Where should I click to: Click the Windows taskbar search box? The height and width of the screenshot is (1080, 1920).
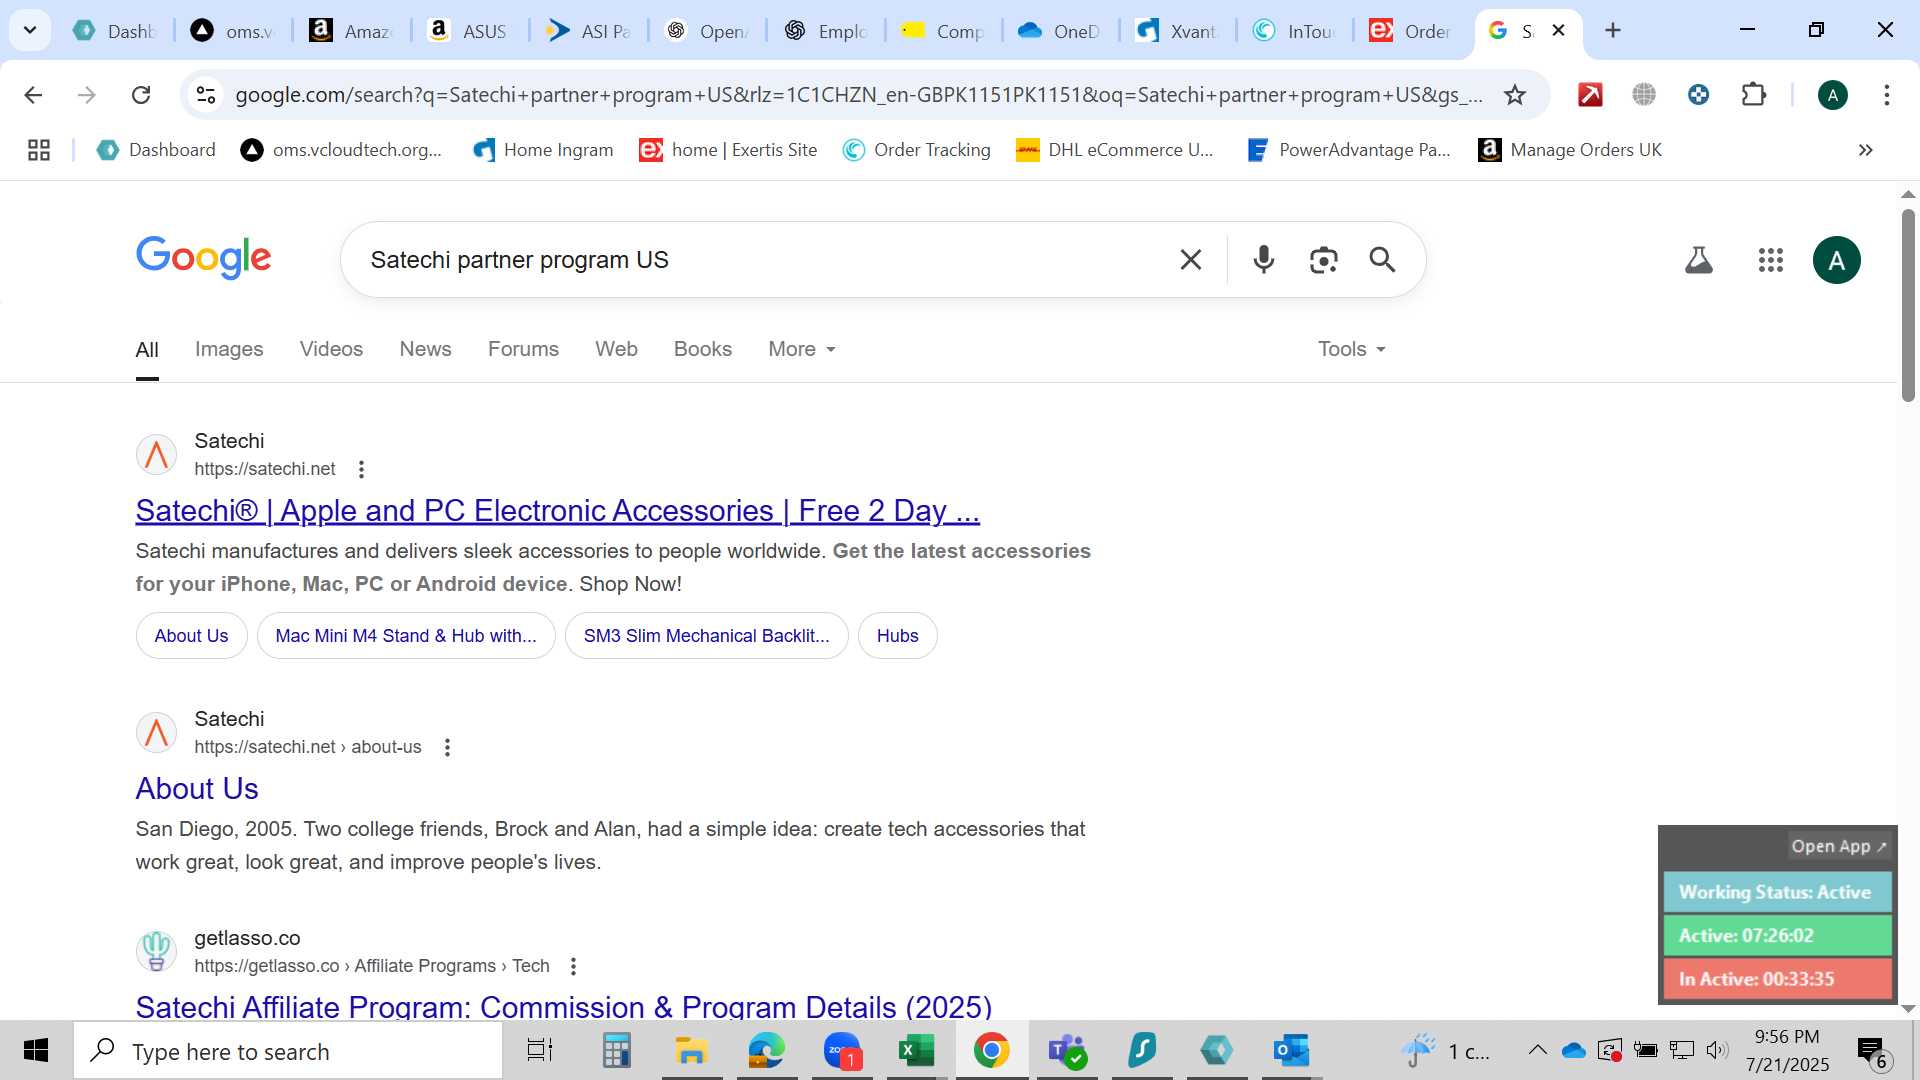click(x=288, y=1051)
